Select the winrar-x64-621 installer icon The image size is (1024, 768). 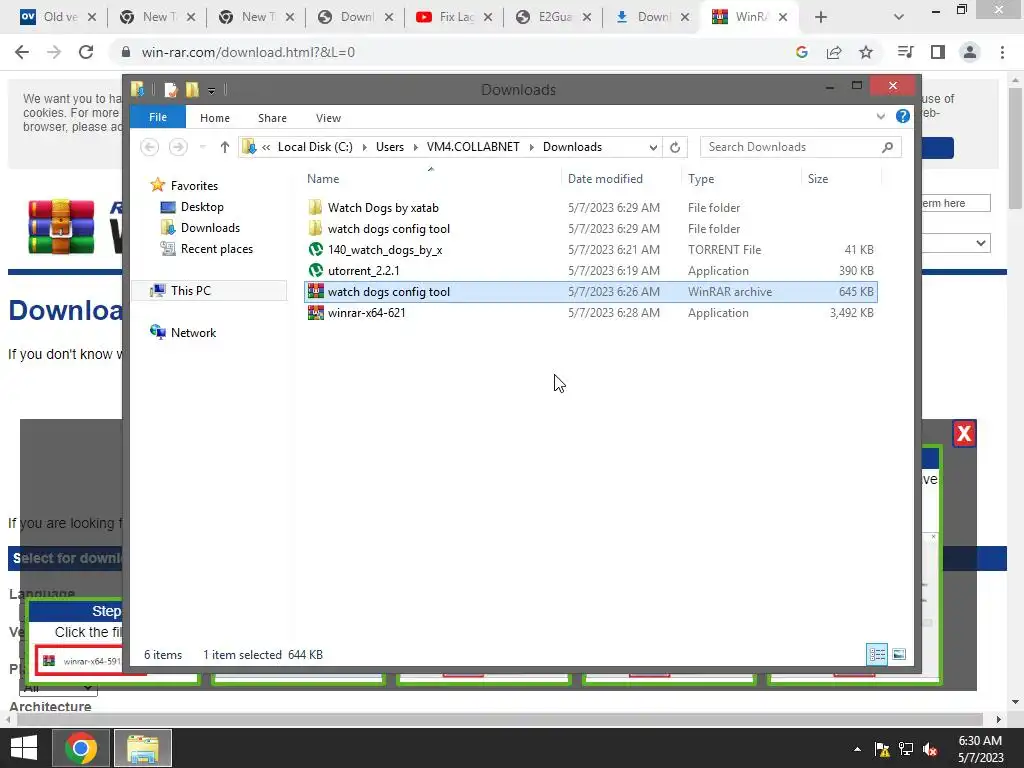[315, 313]
